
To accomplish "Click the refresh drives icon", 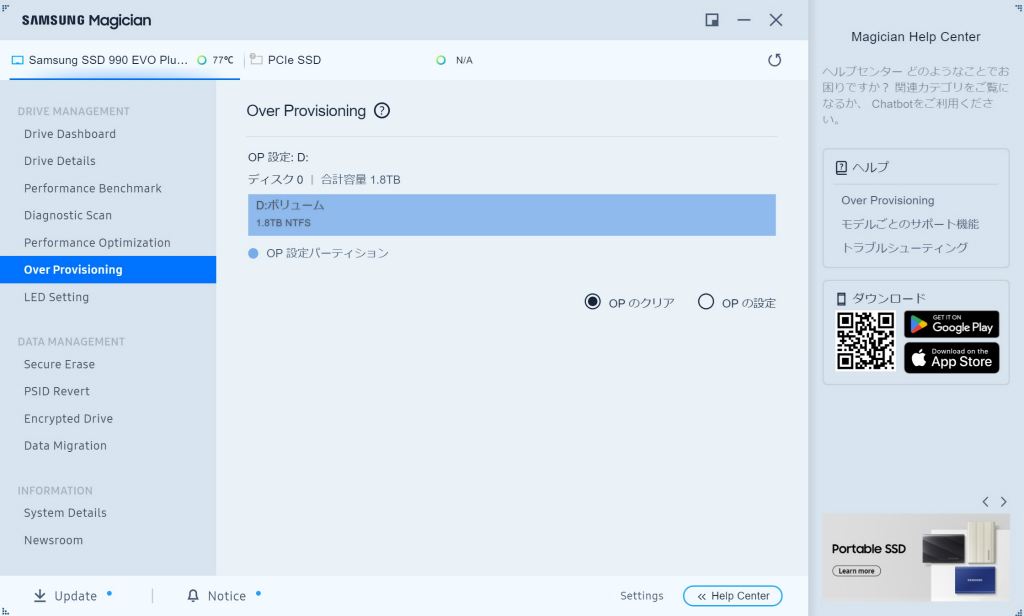I will (775, 60).
